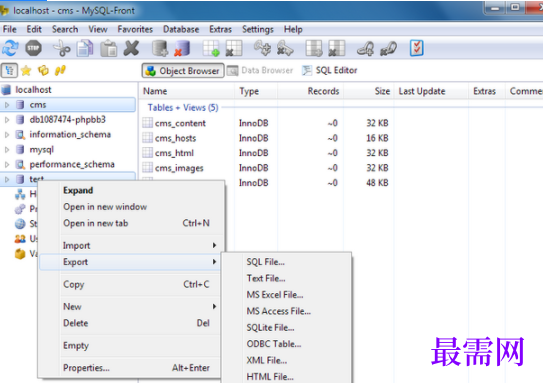The height and width of the screenshot is (383, 543).
Task: Expand the mysql database node
Action: [7, 150]
